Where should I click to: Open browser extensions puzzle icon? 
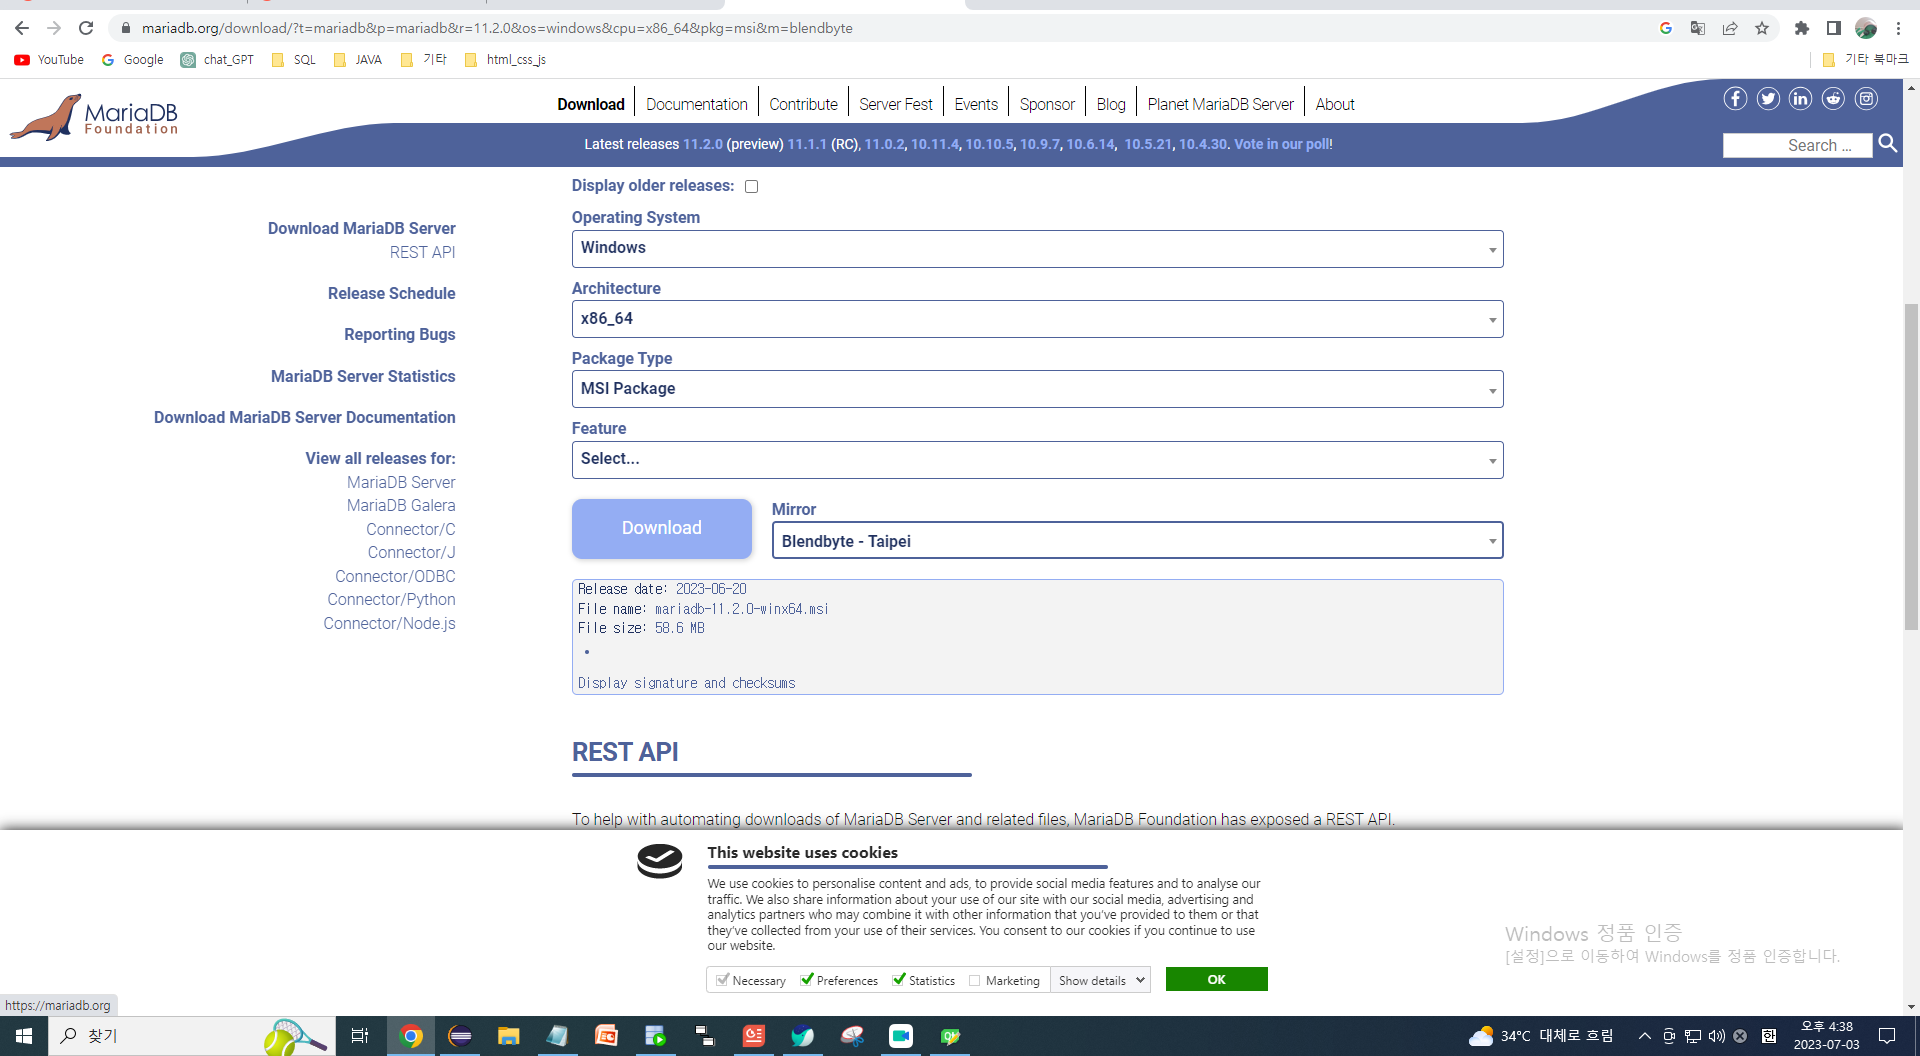click(1802, 28)
